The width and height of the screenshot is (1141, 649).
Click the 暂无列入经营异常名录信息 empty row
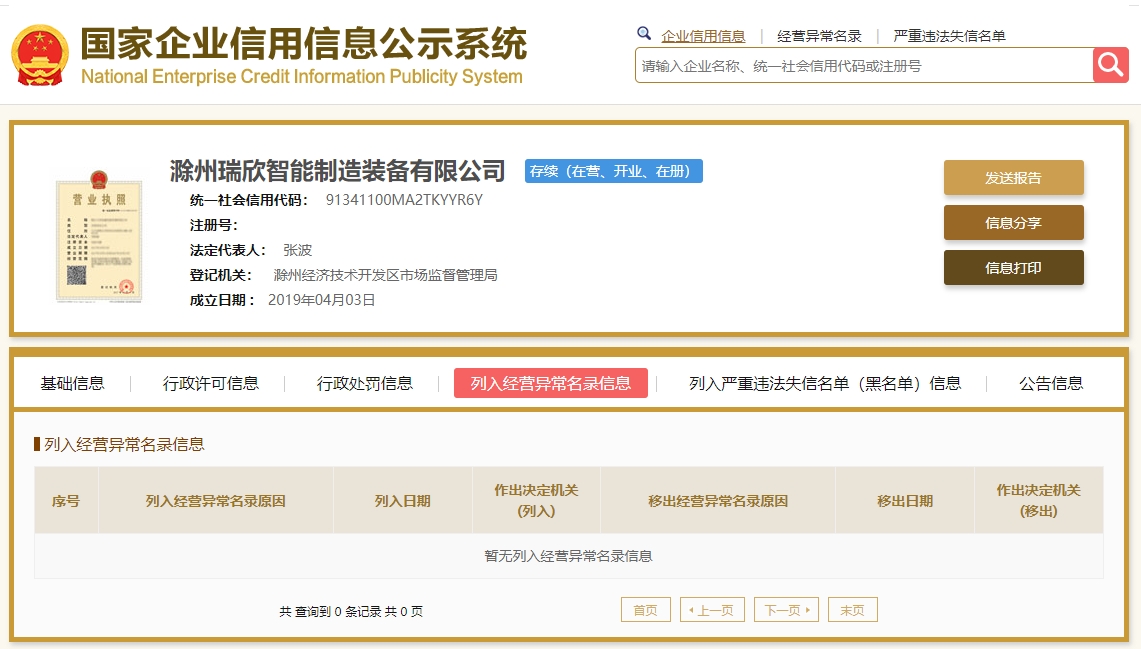point(569,556)
